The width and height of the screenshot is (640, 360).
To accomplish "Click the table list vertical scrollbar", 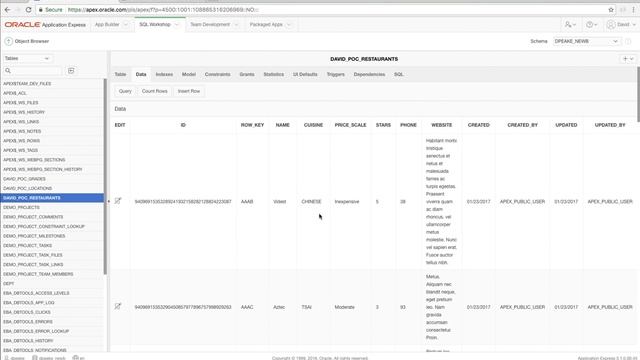I will 105,176.
